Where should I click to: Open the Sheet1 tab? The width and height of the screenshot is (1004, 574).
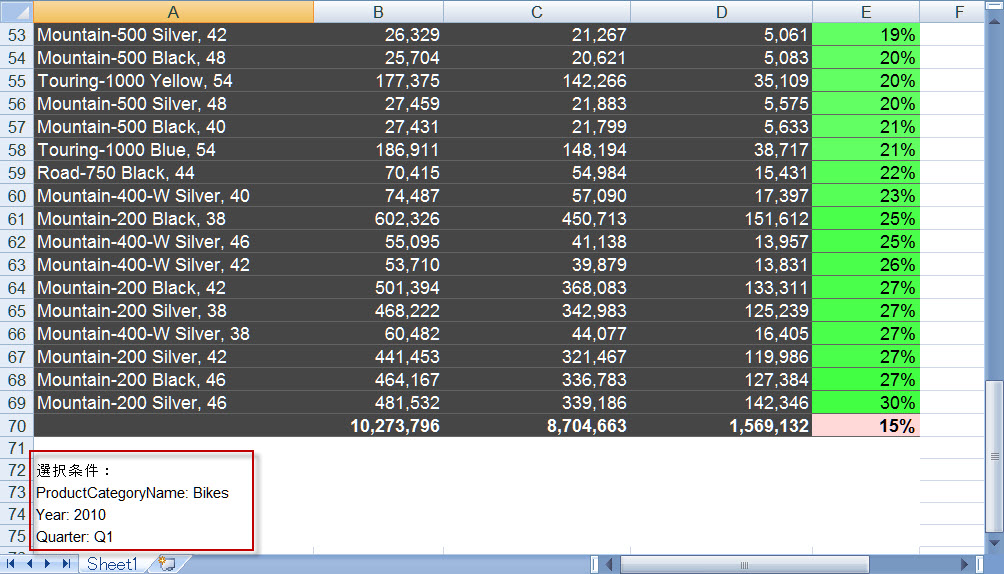(113, 564)
